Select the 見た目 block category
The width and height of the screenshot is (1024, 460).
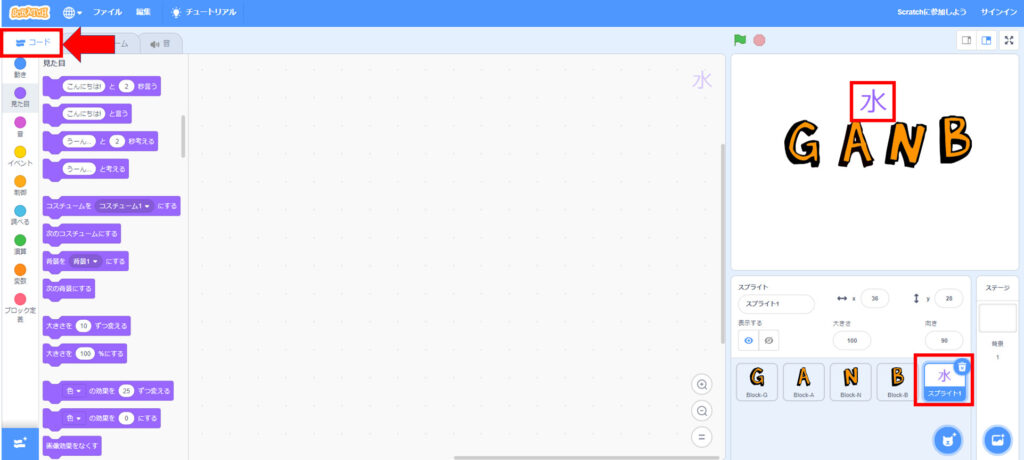pos(20,97)
